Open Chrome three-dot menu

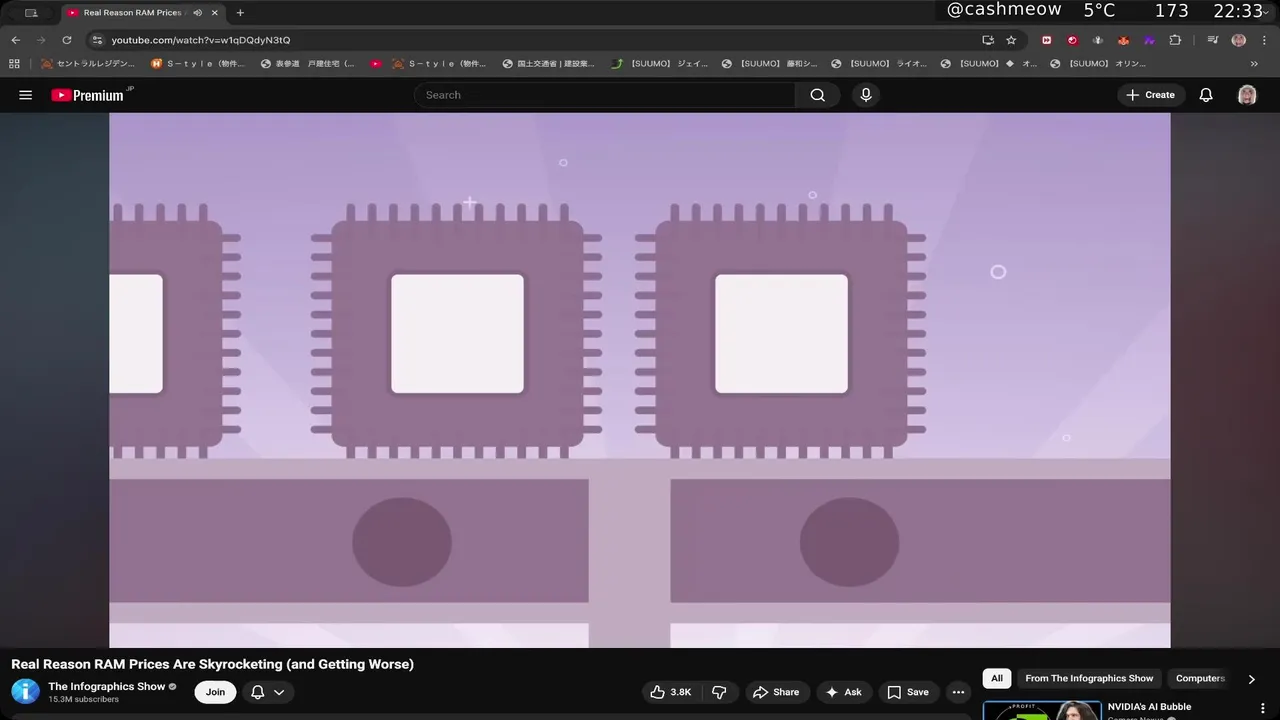1264,40
